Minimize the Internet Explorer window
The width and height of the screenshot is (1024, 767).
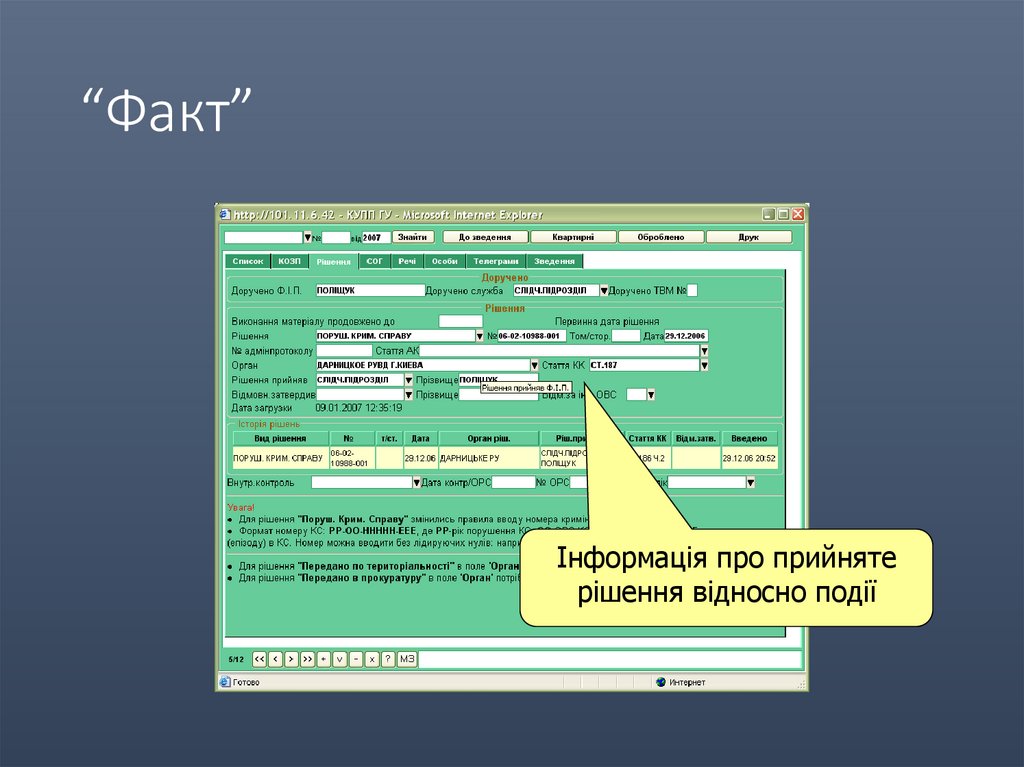click(x=769, y=214)
